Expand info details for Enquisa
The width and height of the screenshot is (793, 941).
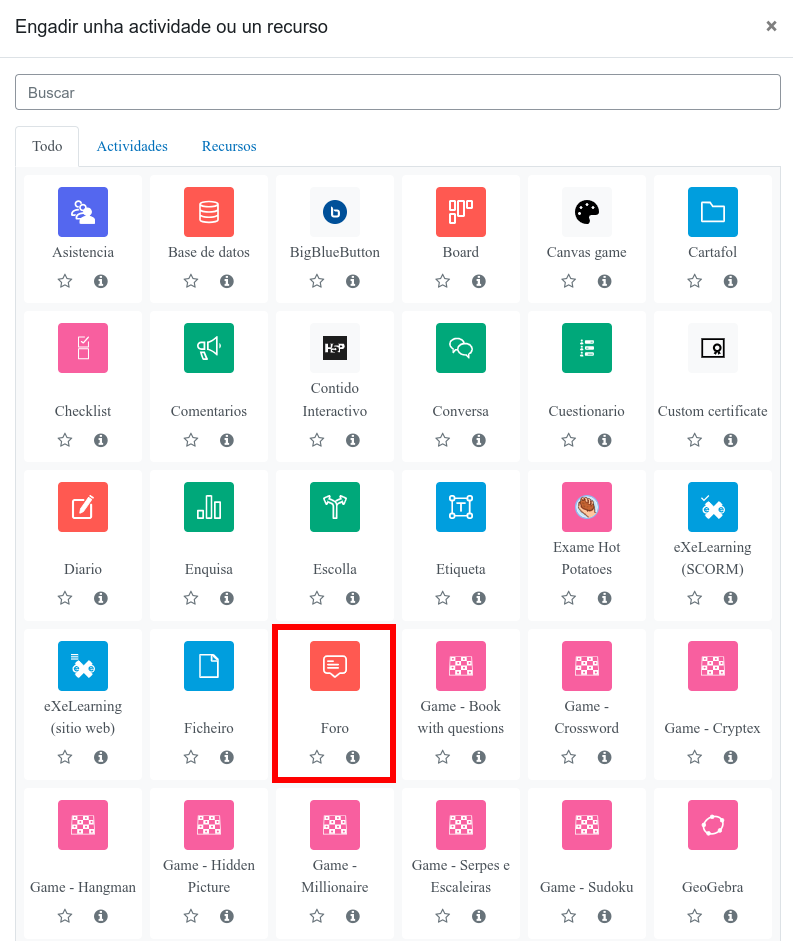tap(227, 598)
